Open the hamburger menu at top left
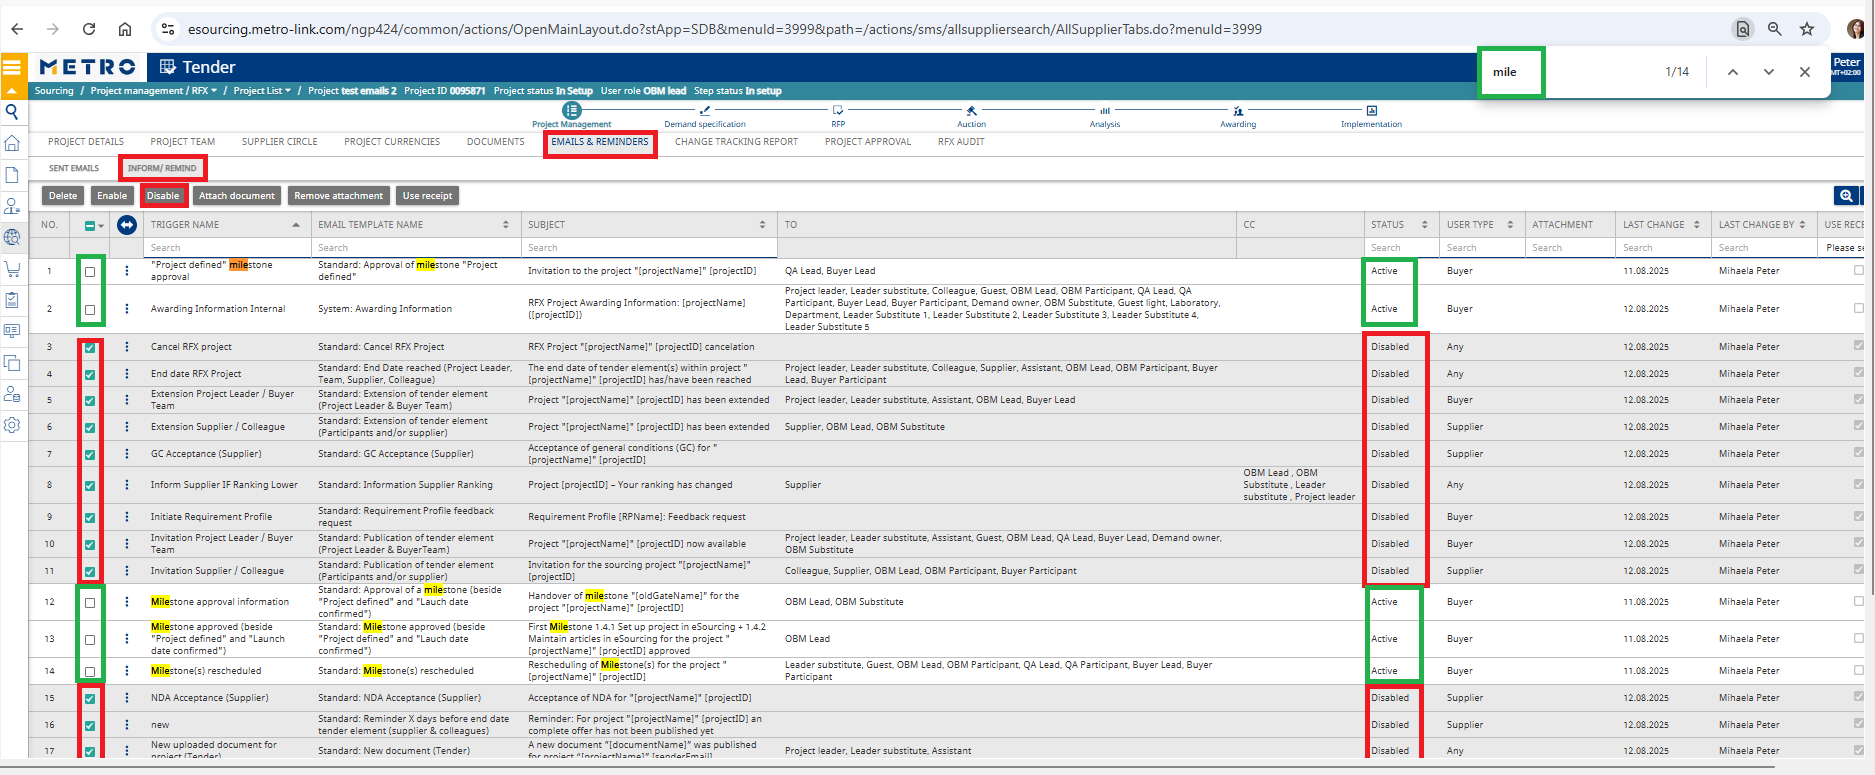This screenshot has width=1875, height=775. point(12,68)
